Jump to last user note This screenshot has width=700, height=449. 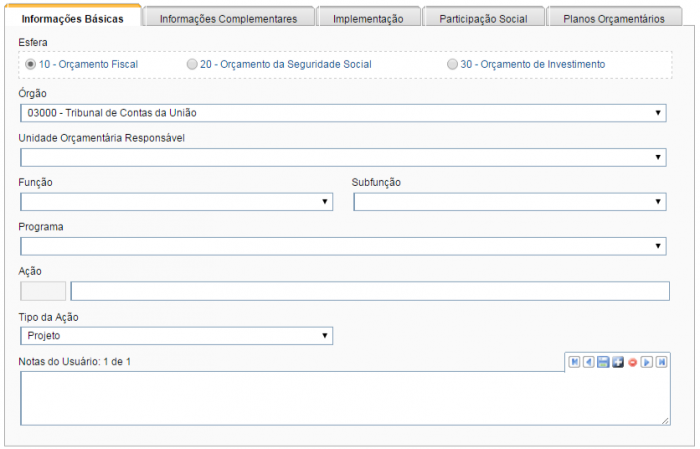[x=662, y=362]
